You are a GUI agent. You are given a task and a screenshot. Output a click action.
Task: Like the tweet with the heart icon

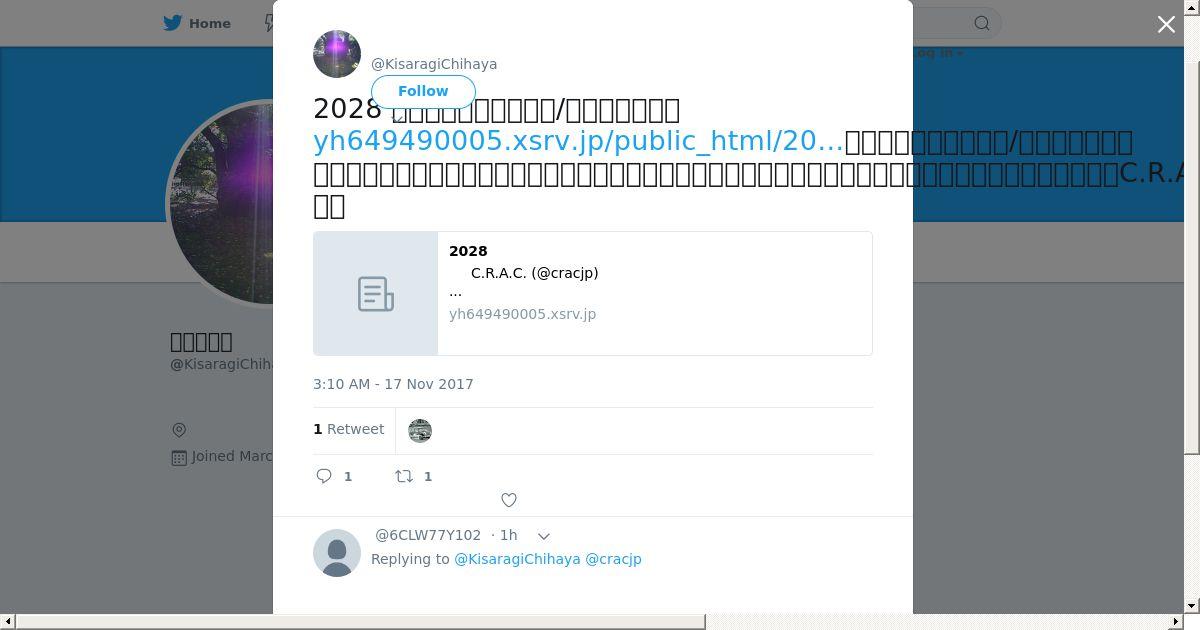pyautogui.click(x=509, y=500)
